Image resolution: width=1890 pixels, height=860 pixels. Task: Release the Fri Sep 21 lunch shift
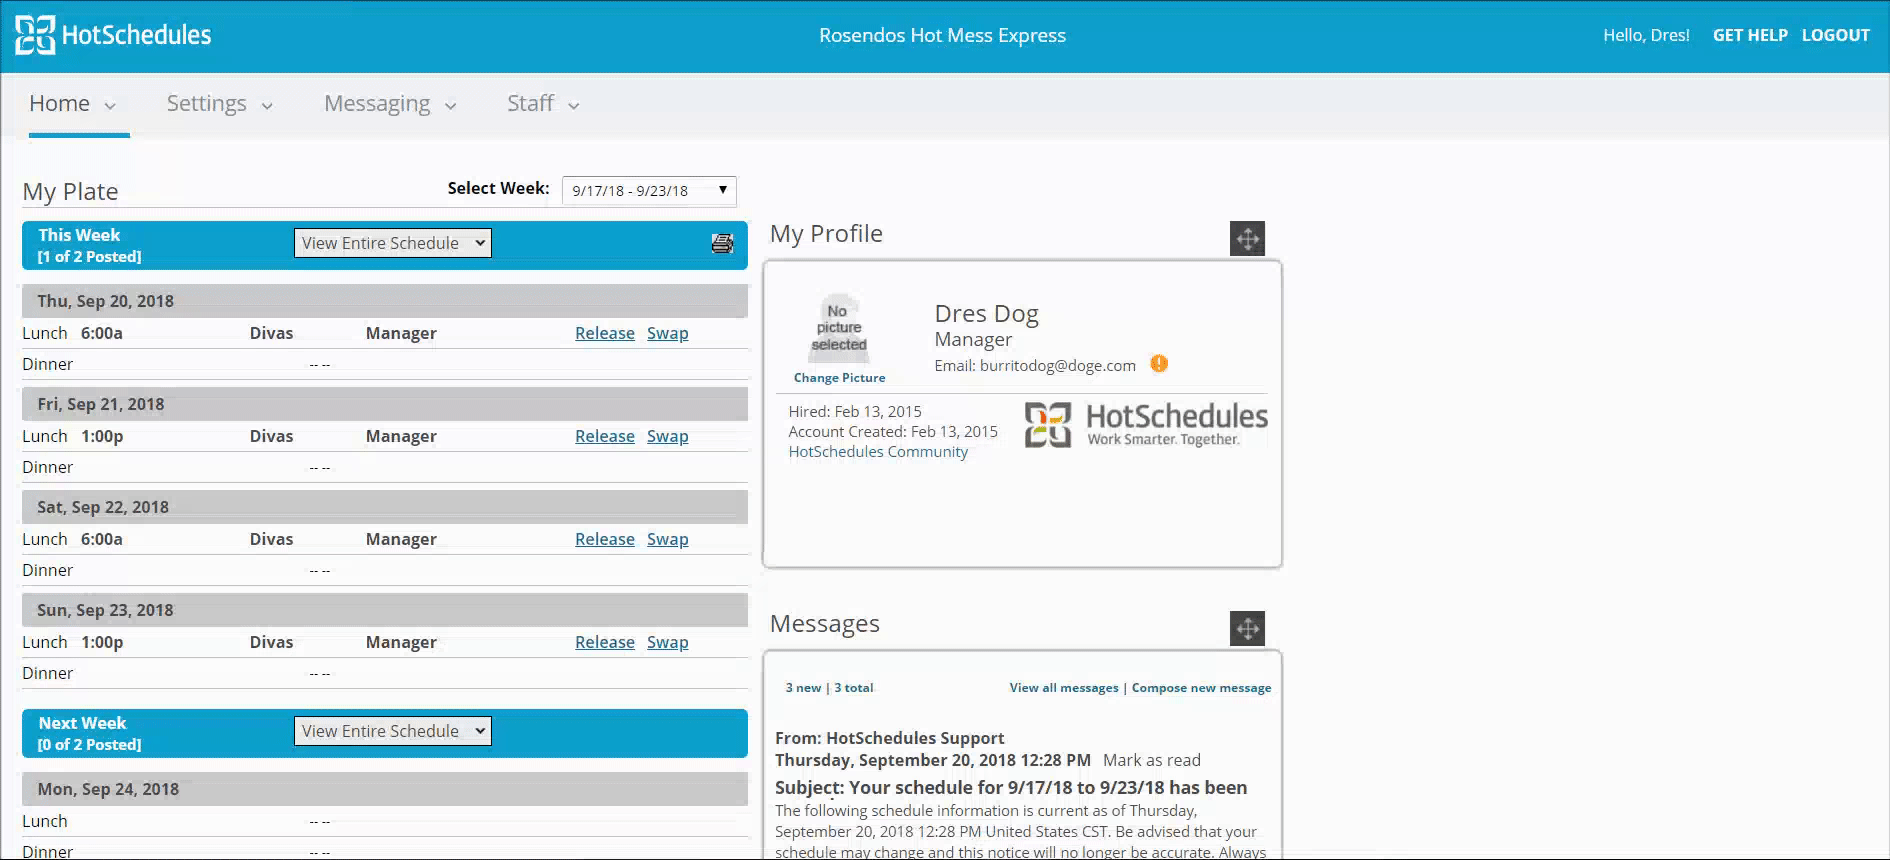point(605,436)
